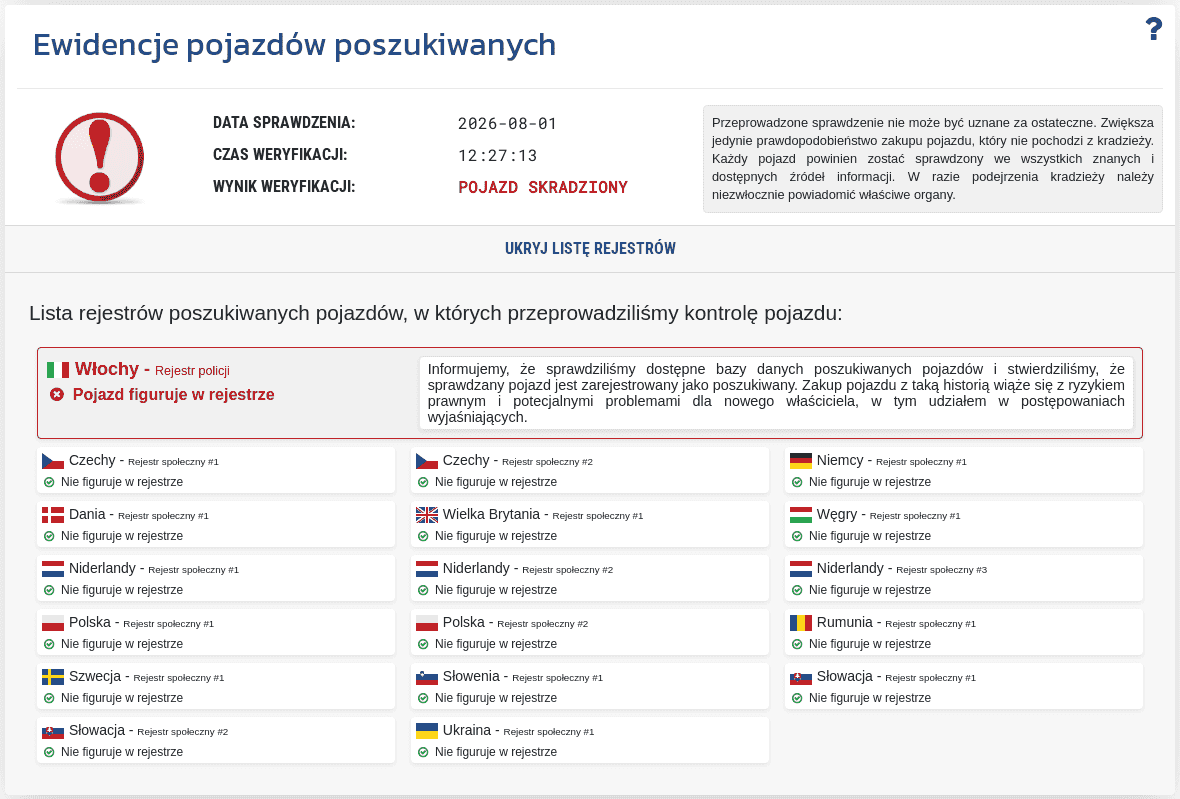Click the Lista rejestrów poszukiwanych pojazdów heading
Screen dimensions: 1180x799
436,313
